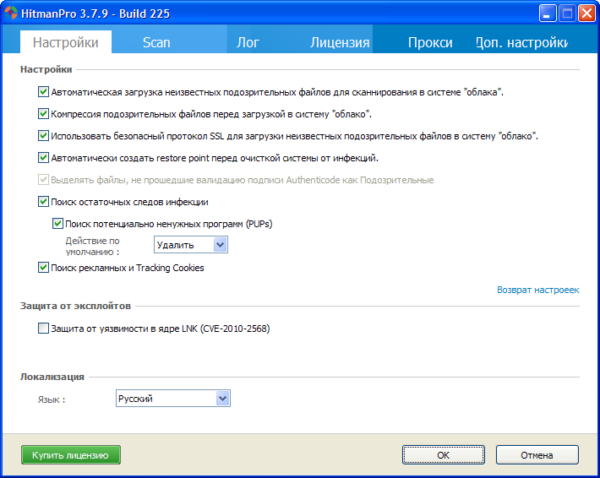Viewport: 600px width, 478px height.
Task: Toggle automatic upload of suspicious files checkbox
Action: pyautogui.click(x=43, y=92)
